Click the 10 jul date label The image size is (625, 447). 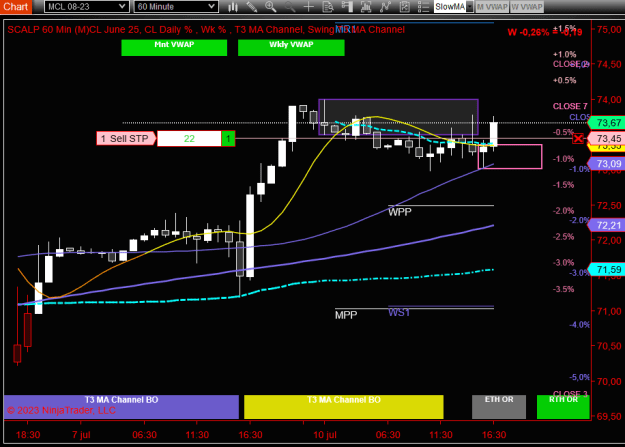(x=325, y=435)
